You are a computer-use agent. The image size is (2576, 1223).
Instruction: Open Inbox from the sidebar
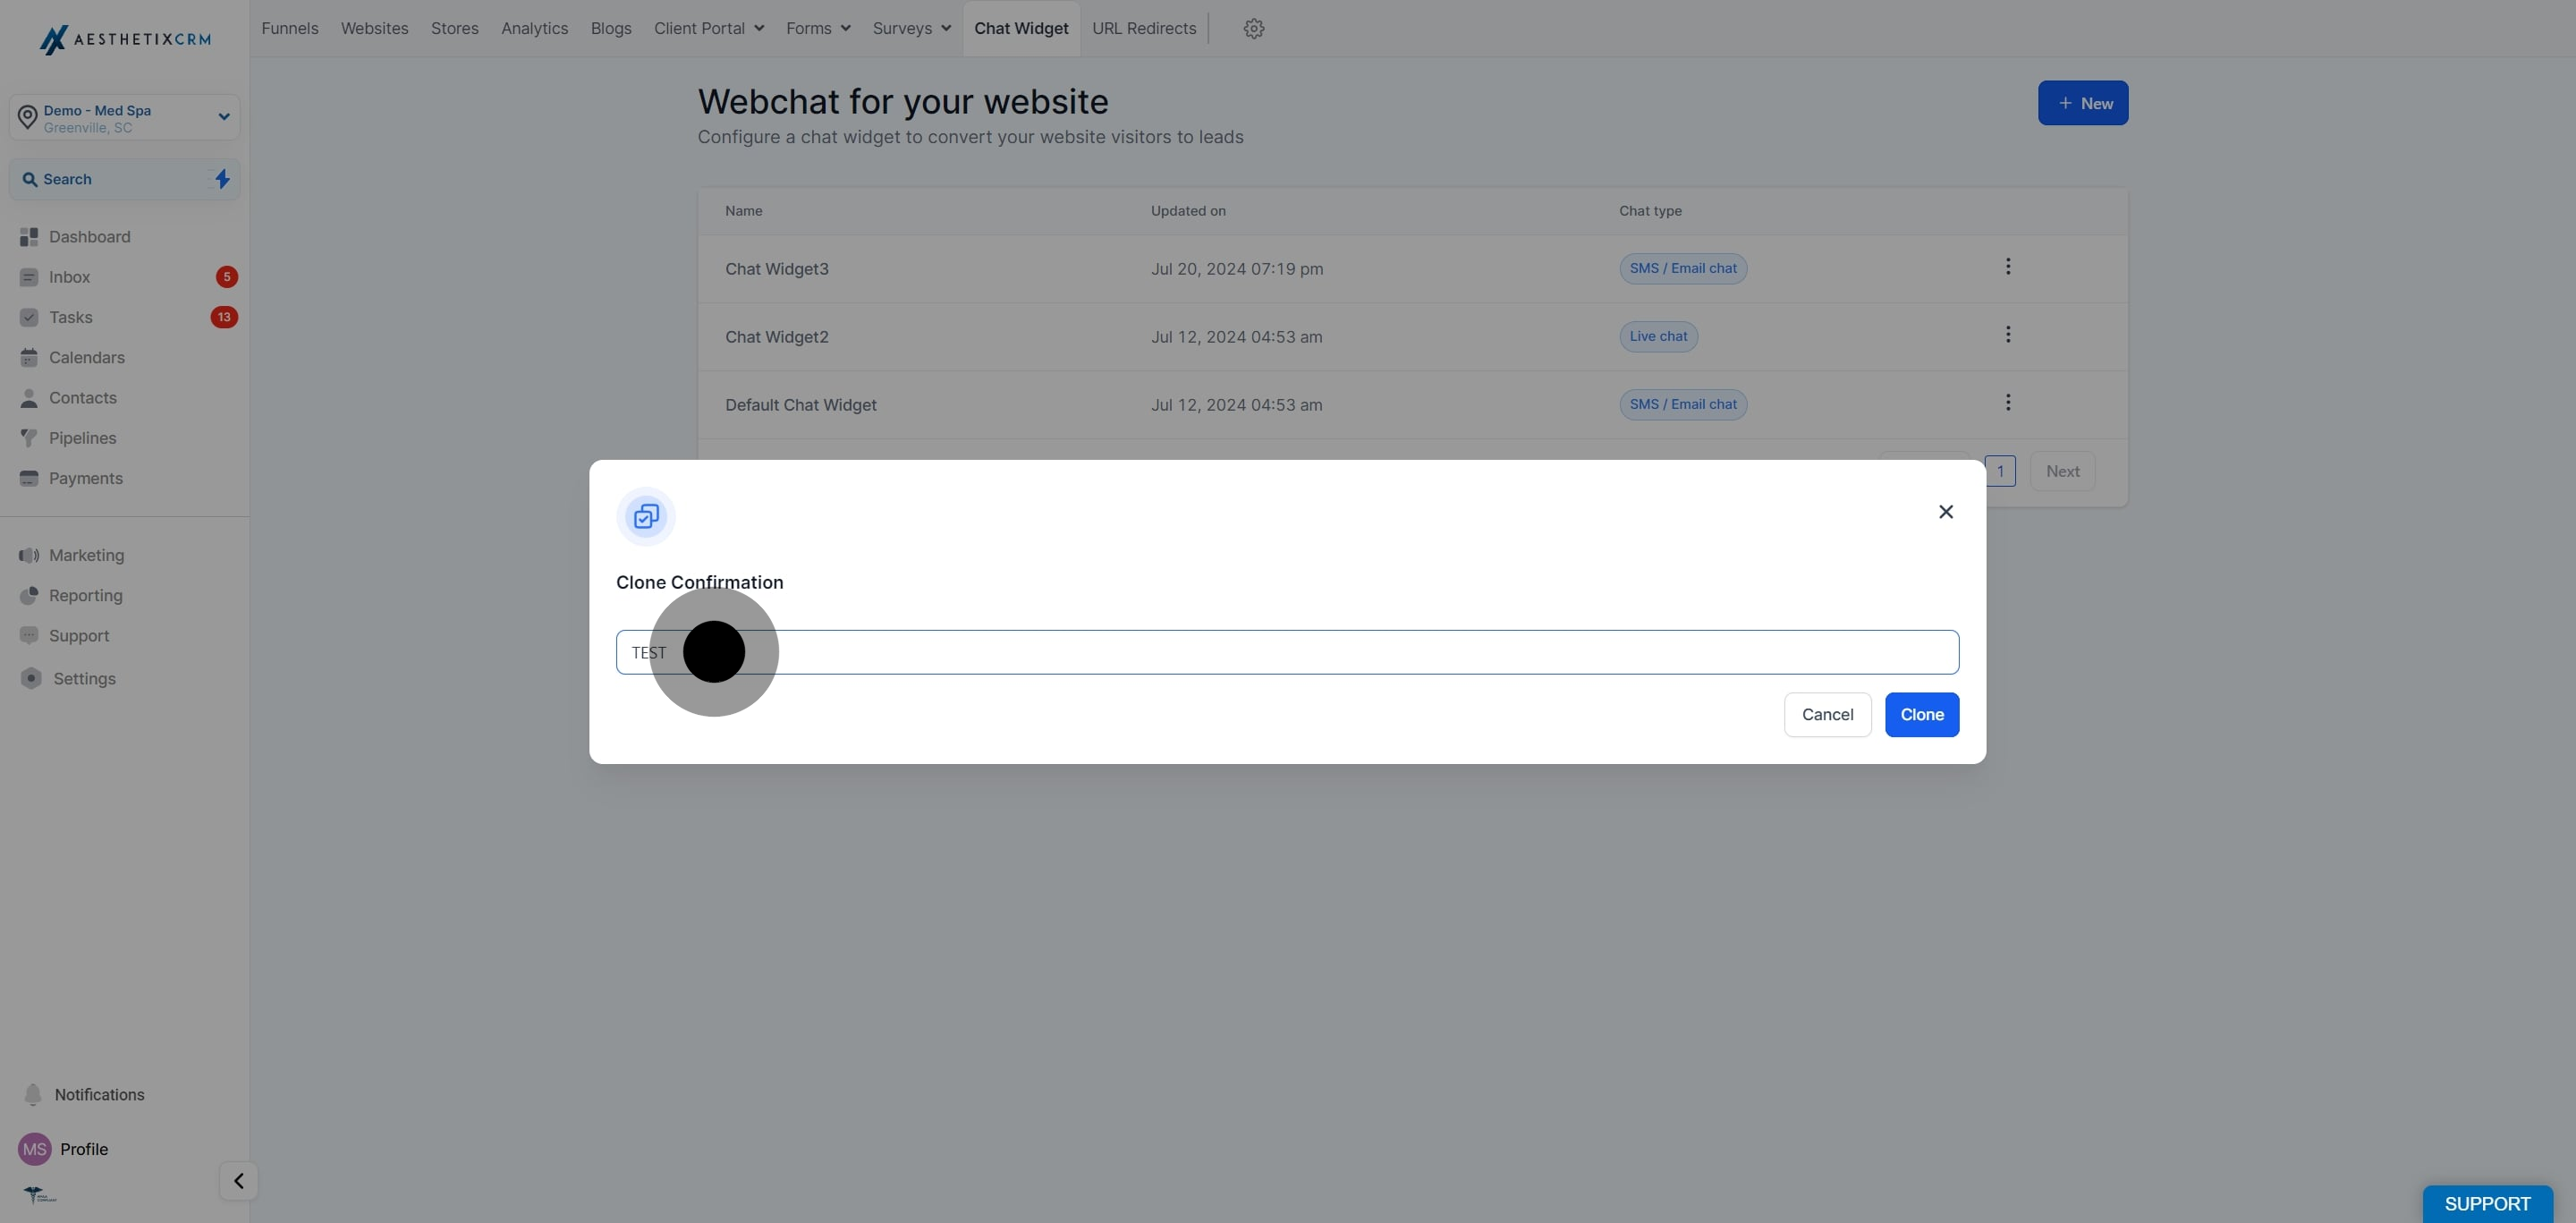pos(69,277)
